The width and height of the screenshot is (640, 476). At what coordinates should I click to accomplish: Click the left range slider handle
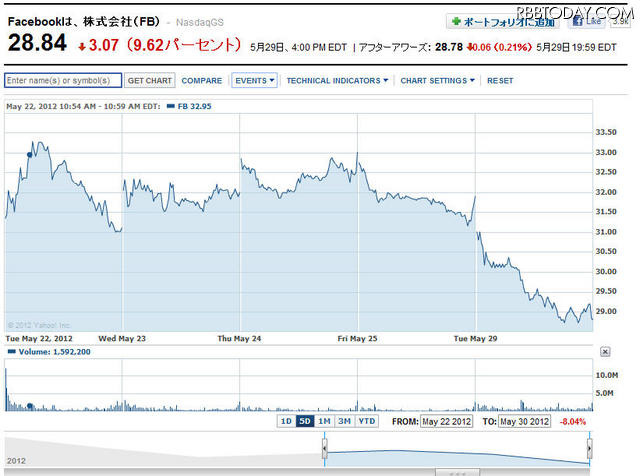click(x=324, y=449)
